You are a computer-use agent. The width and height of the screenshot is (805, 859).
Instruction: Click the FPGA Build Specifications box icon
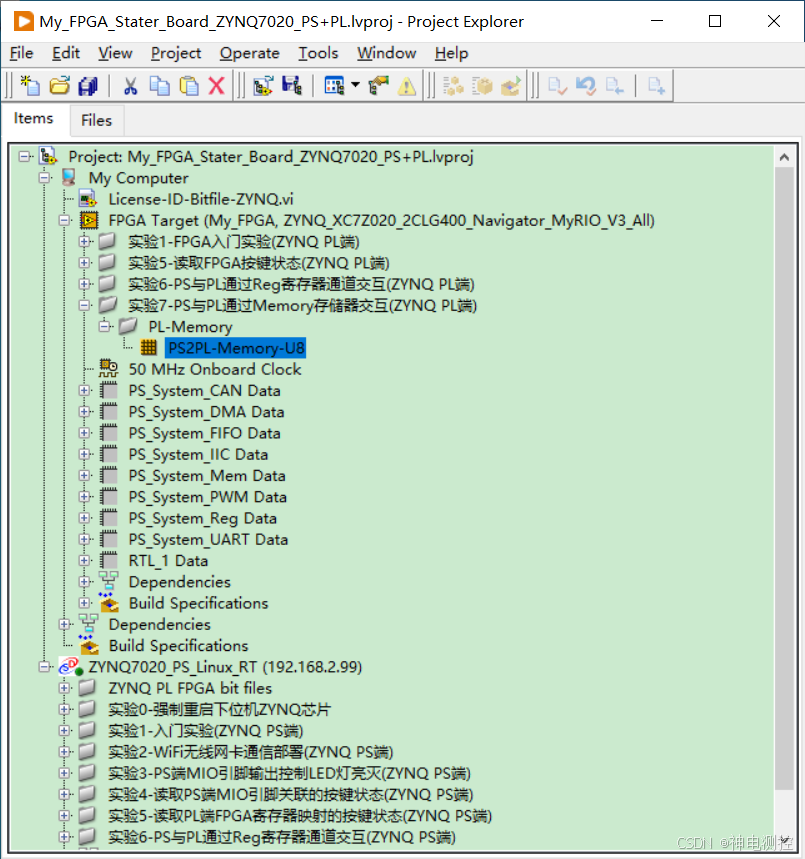coord(109,603)
